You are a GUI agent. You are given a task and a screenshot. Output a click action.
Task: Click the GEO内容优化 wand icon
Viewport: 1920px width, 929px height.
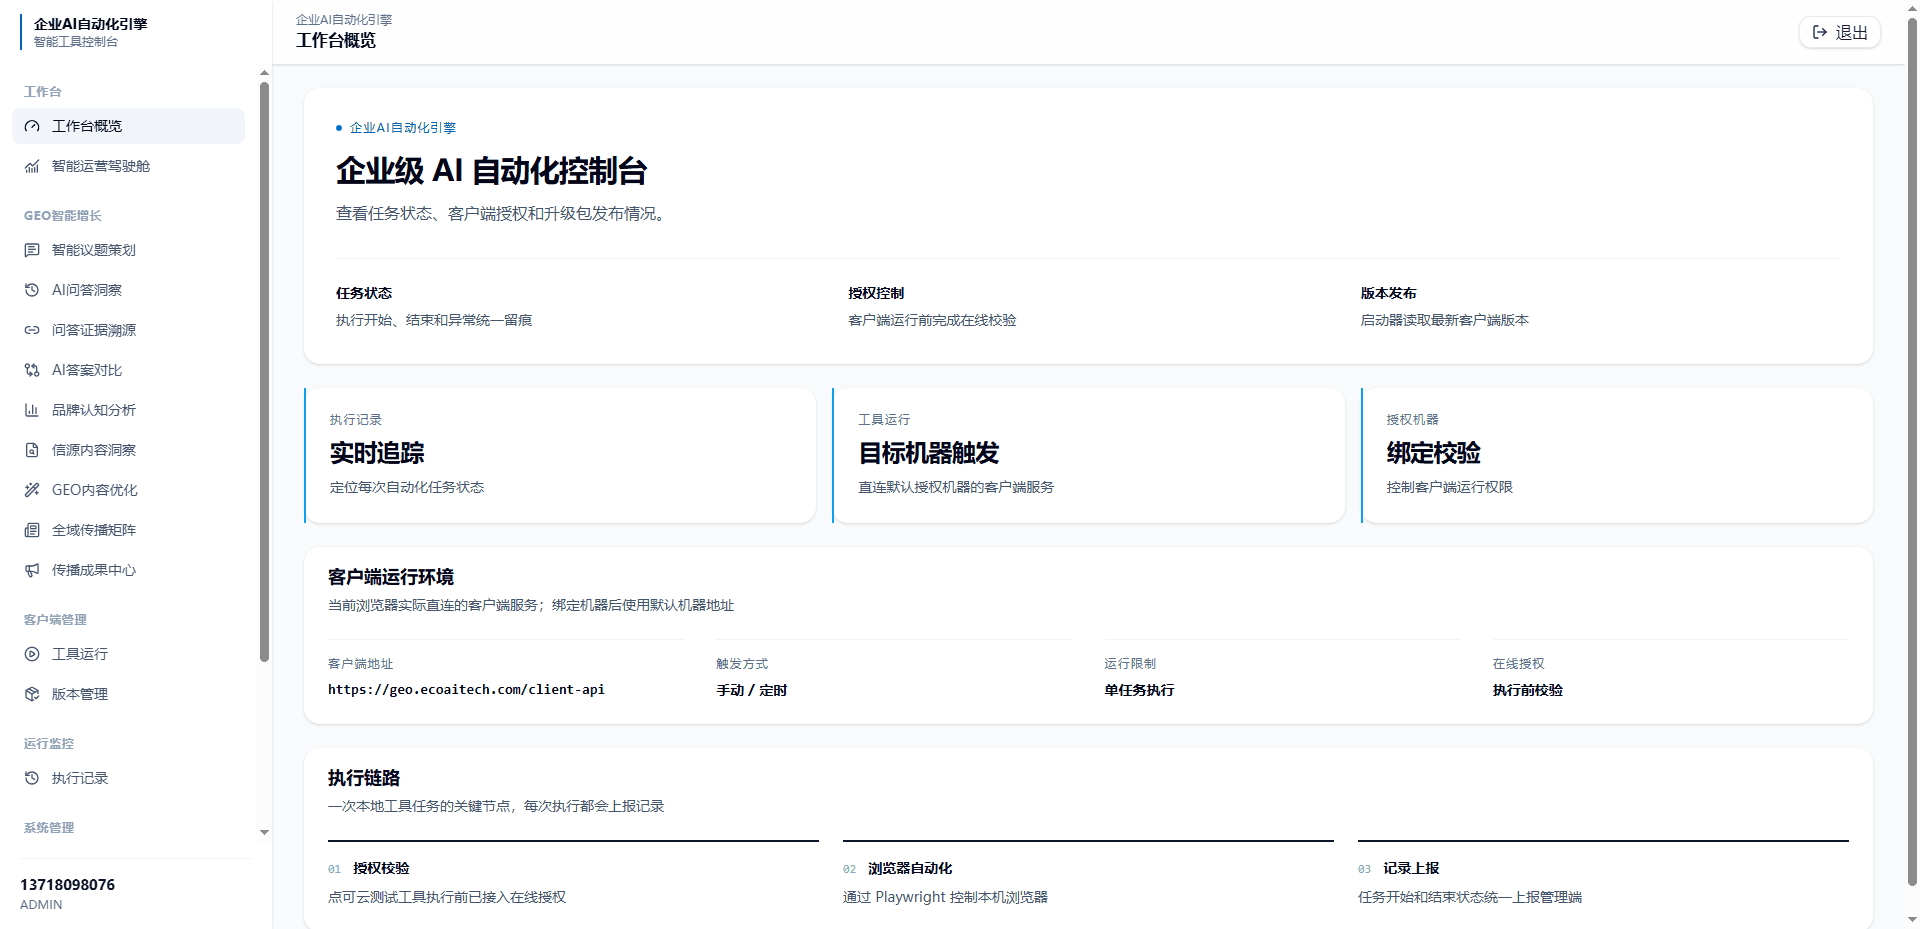click(x=32, y=490)
